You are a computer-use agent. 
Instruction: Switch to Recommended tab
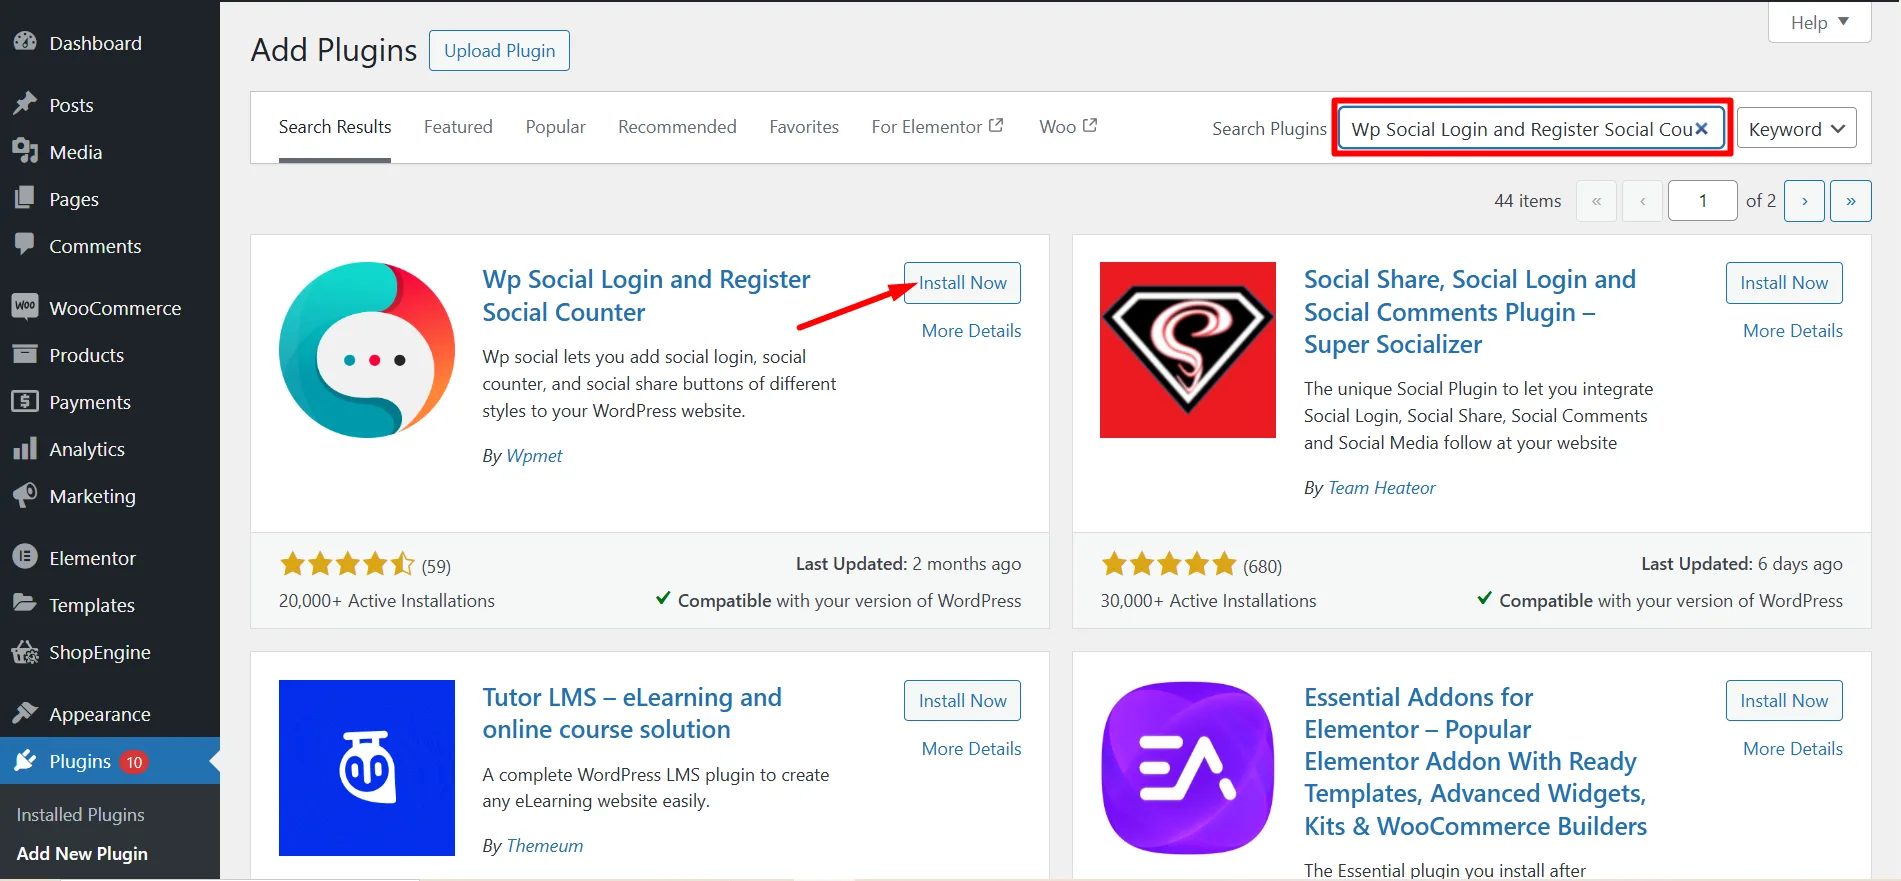[677, 127]
